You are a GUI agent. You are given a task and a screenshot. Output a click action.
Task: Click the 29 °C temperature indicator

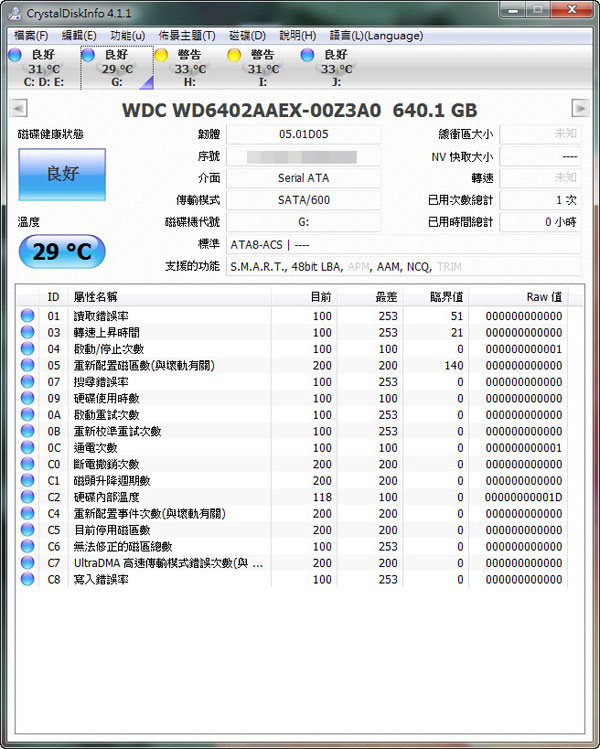point(62,251)
